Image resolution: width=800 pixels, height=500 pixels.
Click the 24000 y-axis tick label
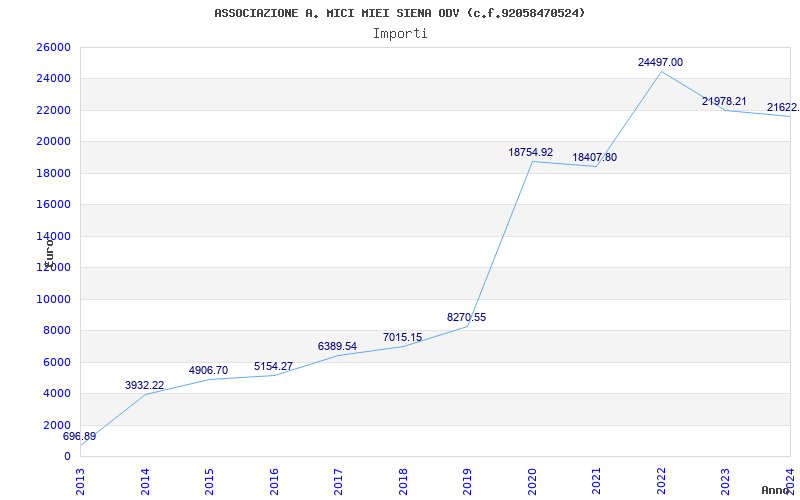tap(53, 79)
